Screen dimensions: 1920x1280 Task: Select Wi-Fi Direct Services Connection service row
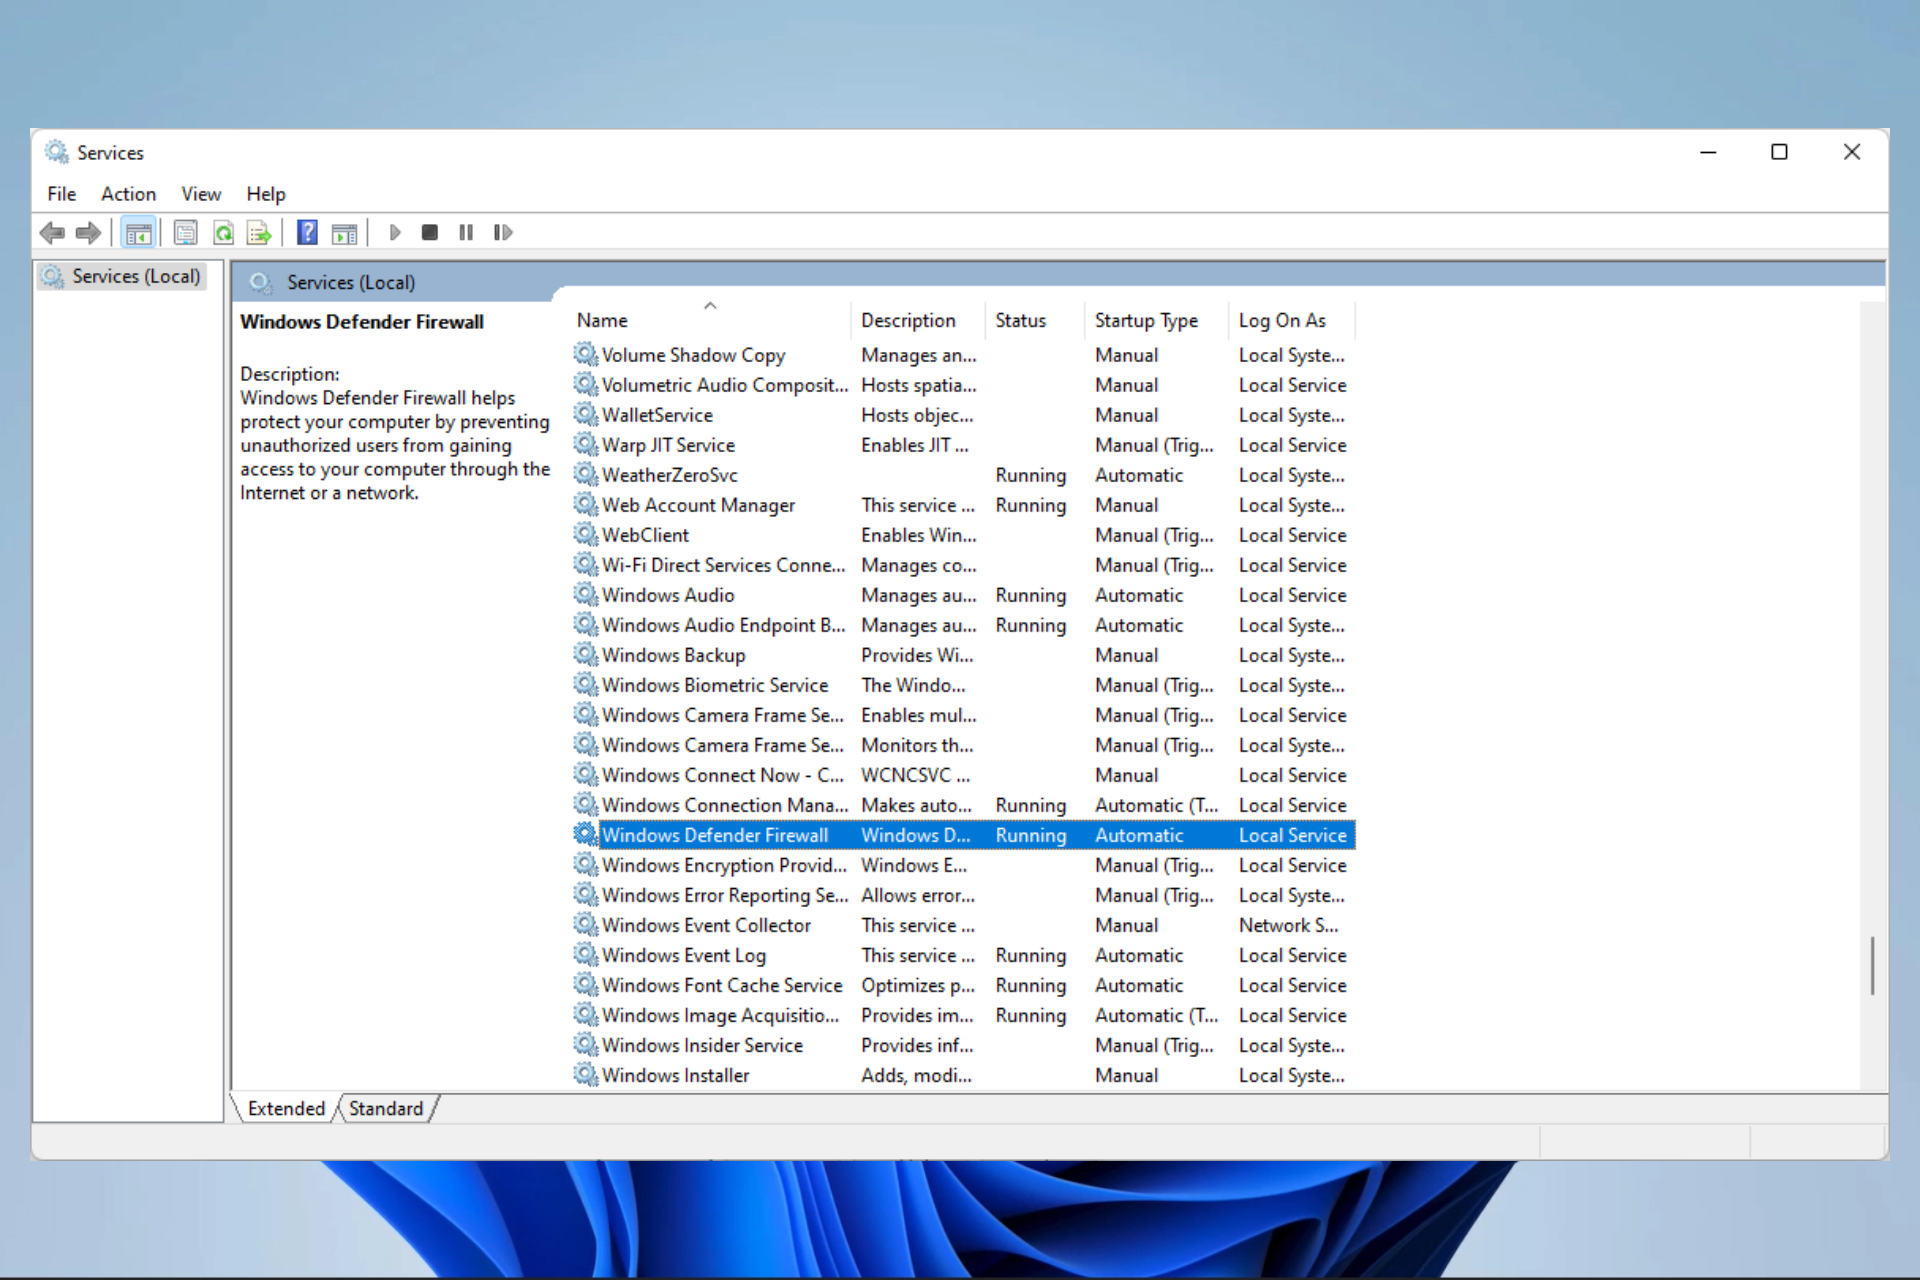(x=963, y=565)
